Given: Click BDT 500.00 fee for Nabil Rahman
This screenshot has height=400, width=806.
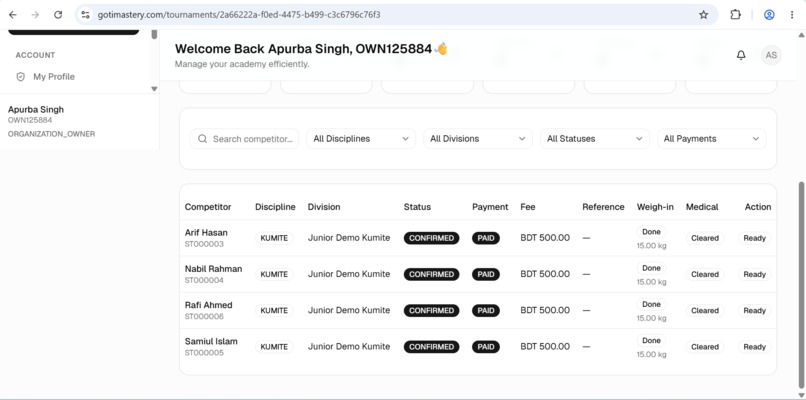Looking at the screenshot, I should point(545,274).
